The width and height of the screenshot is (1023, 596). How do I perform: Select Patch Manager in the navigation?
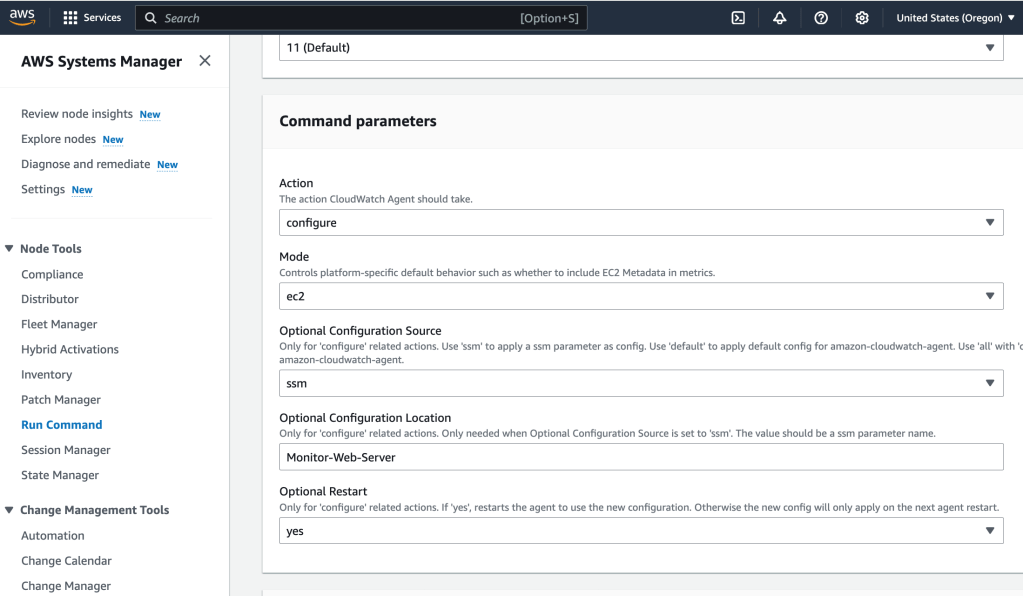(61, 400)
